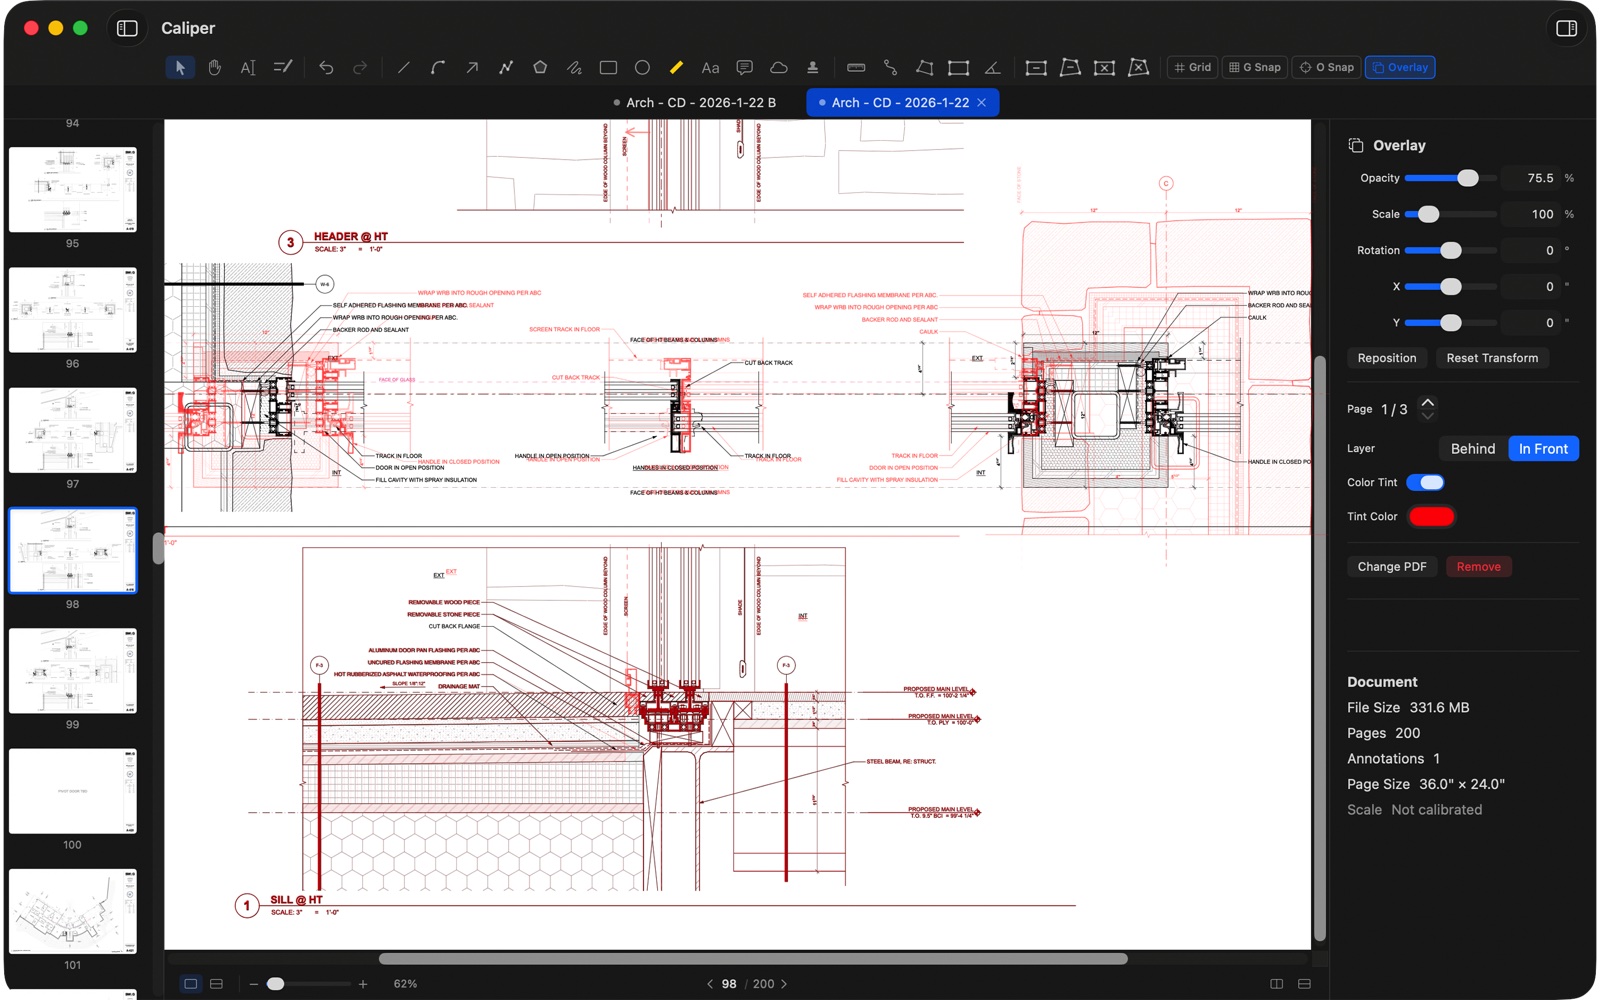Activate the hand pan tool

(214, 68)
